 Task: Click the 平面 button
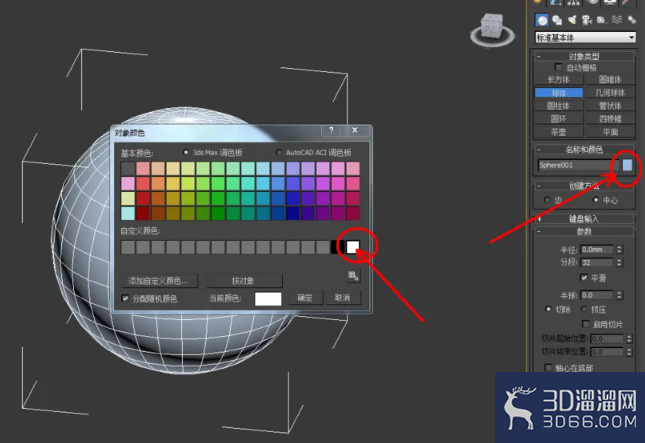tap(610, 132)
